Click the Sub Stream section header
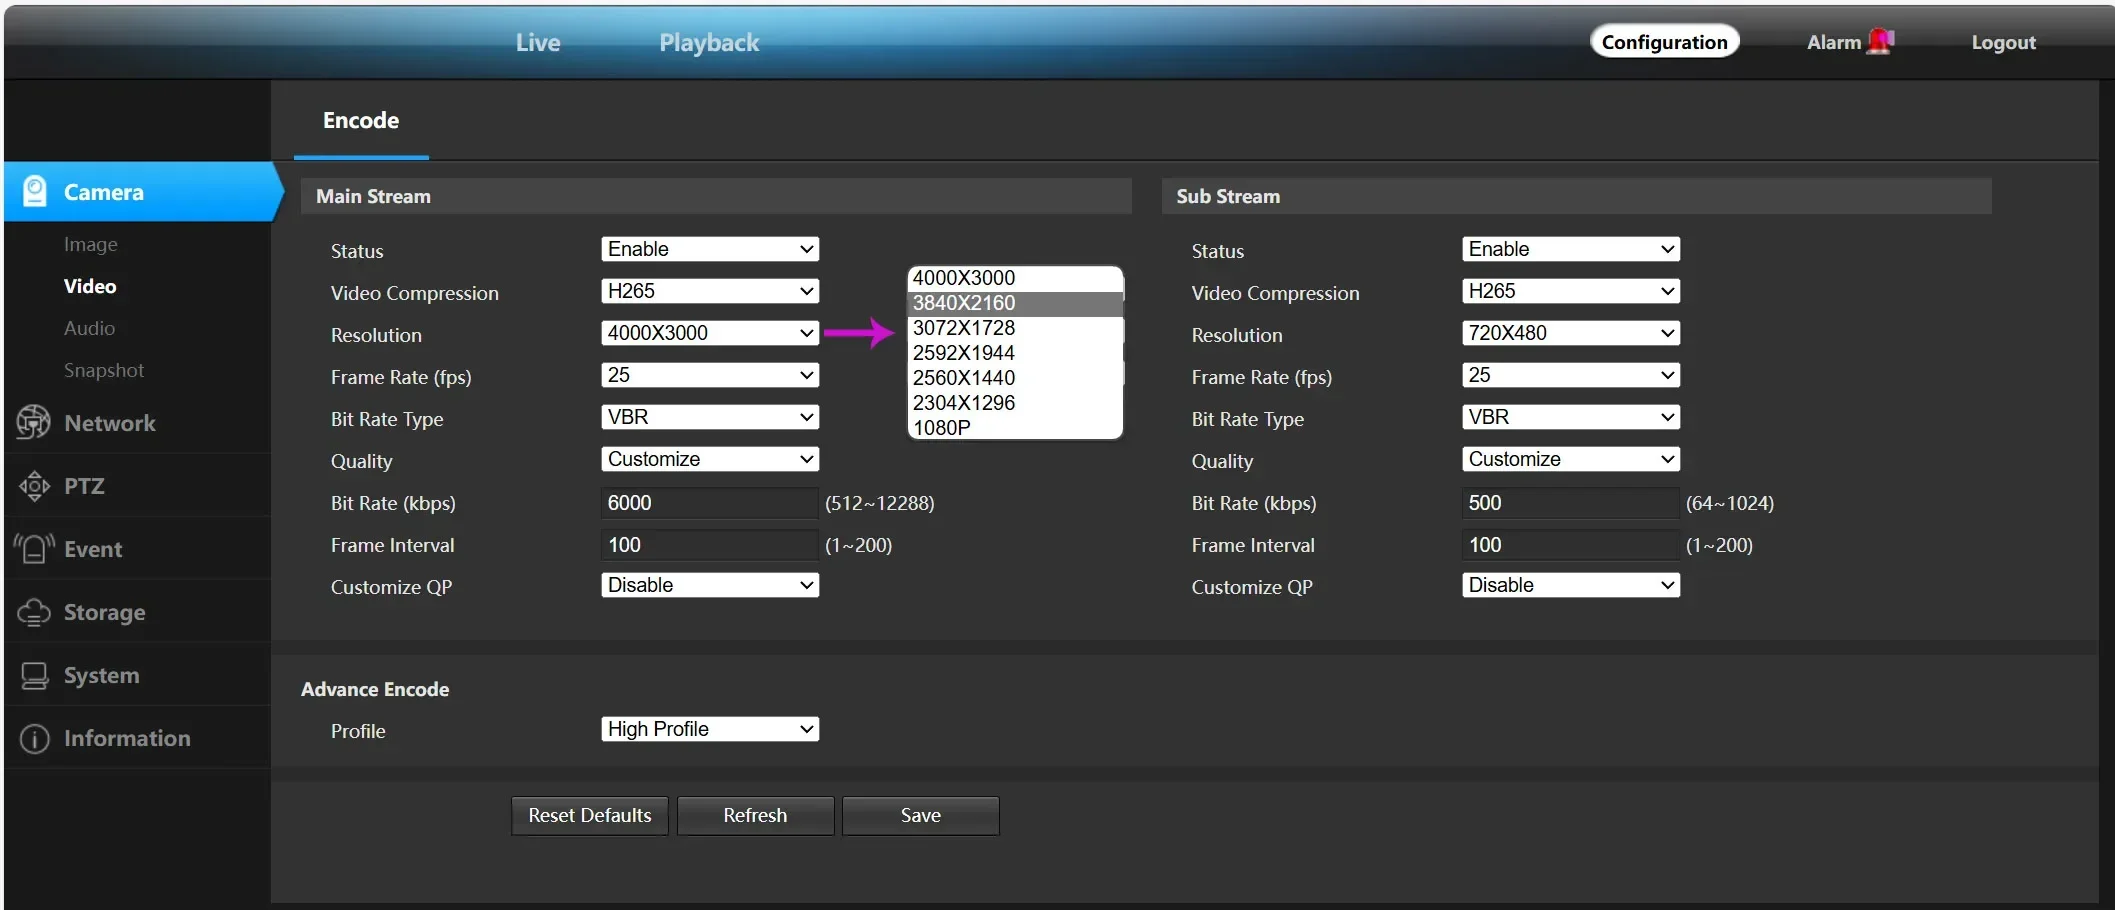The height and width of the screenshot is (910, 2115). coord(1577,196)
